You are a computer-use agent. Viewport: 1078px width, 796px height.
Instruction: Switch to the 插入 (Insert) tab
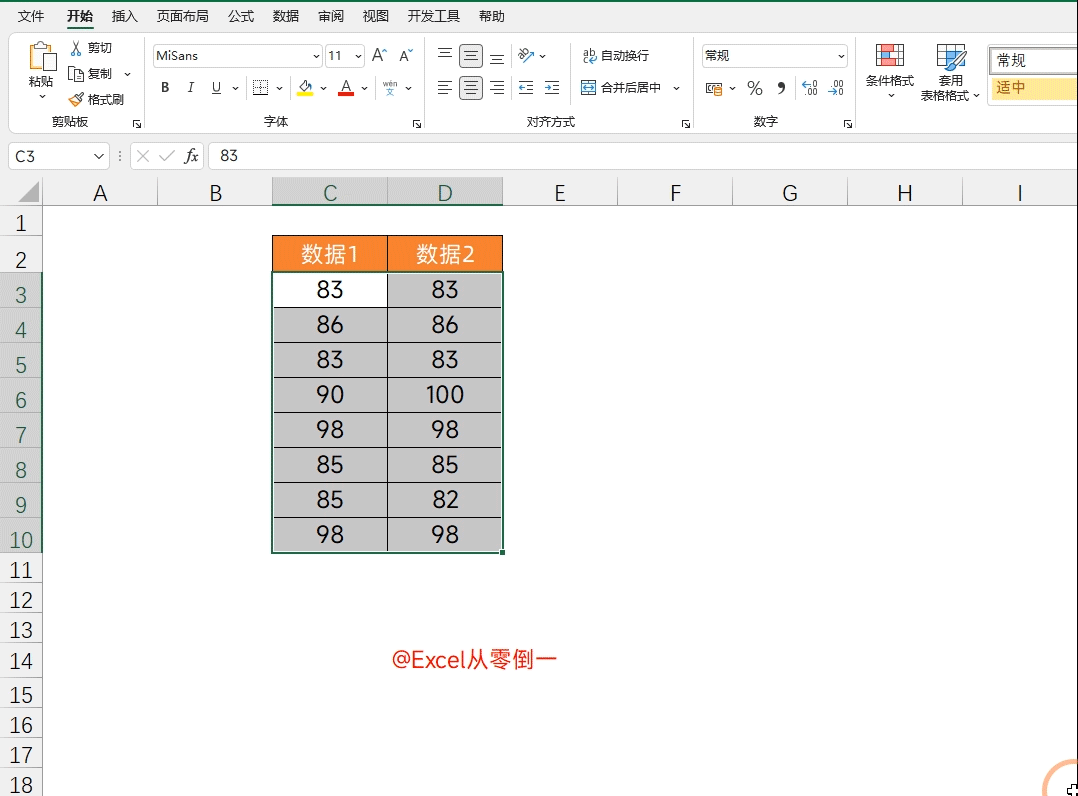click(x=124, y=16)
